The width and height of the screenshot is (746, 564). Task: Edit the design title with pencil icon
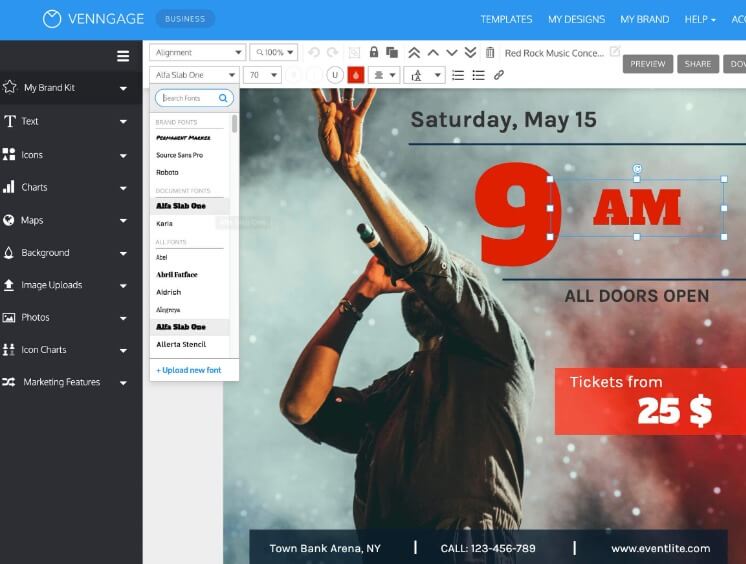tap(615, 51)
